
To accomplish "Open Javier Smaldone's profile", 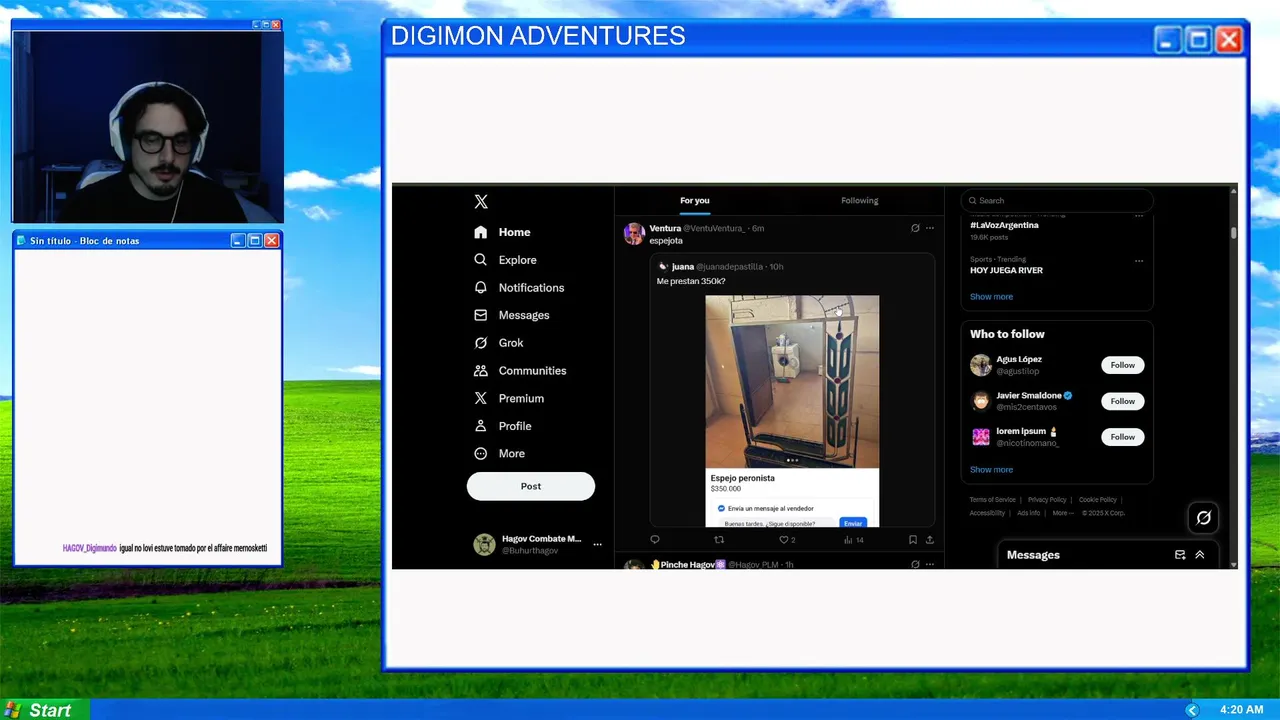I will pyautogui.click(x=1028, y=395).
